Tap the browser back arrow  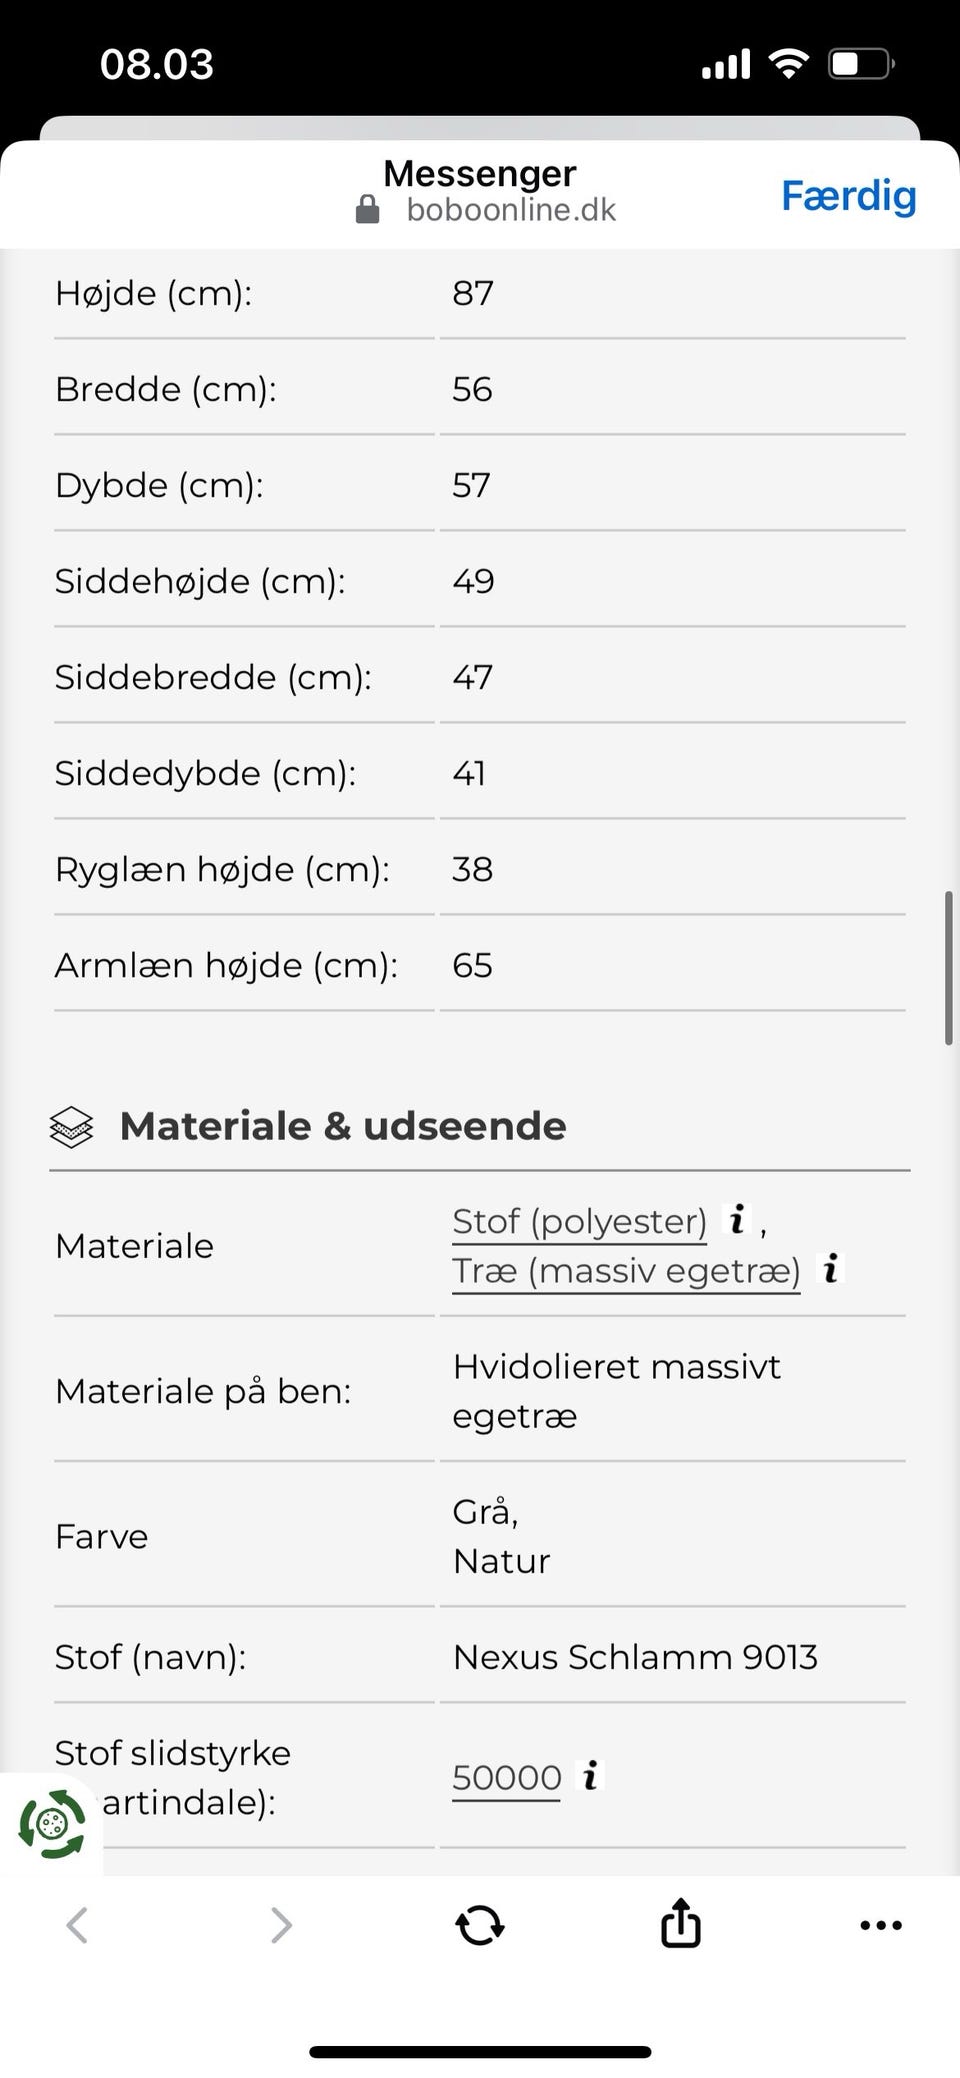coord(77,1924)
